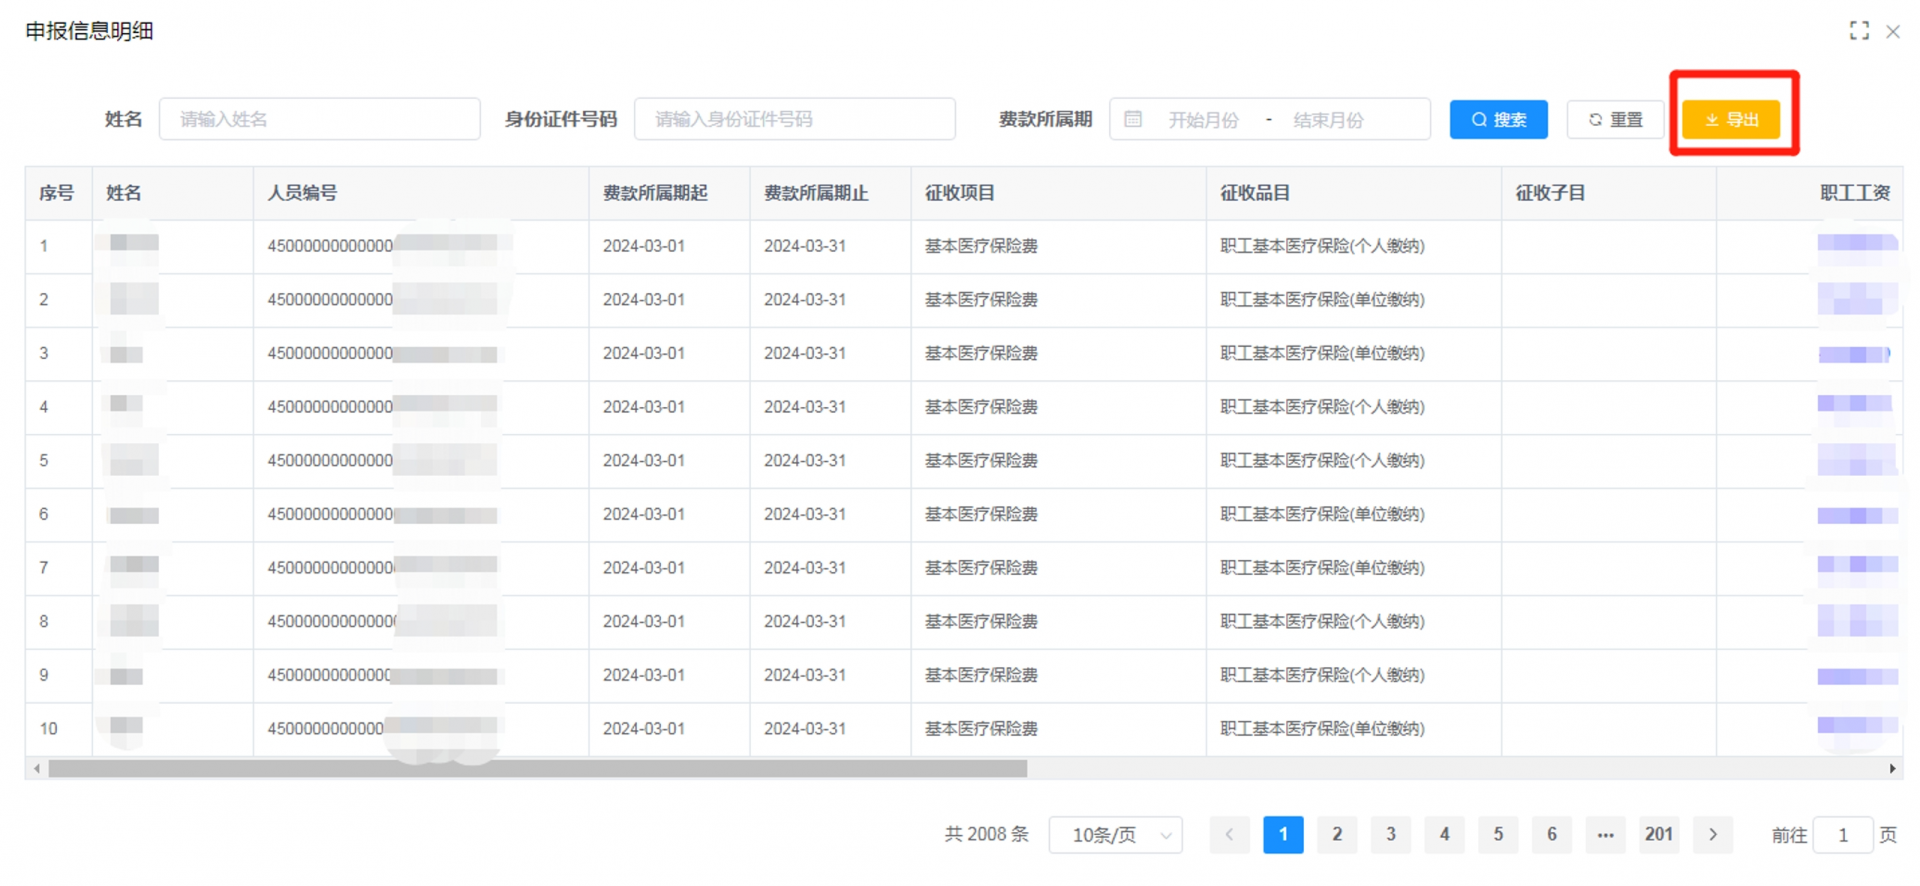The width and height of the screenshot is (1920, 886).
Task: Click the orange 导出 export button
Action: [x=1731, y=120]
